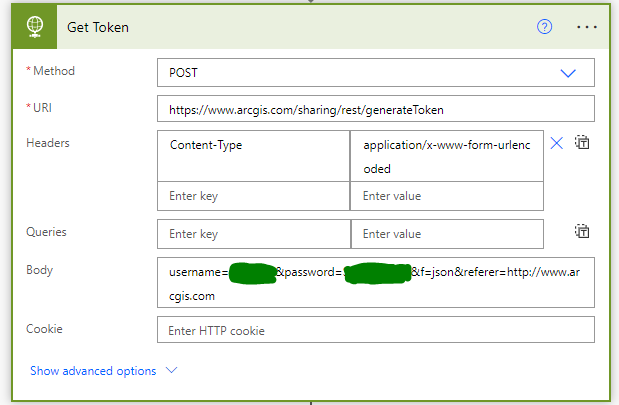Open the help question mark icon
The width and height of the screenshot is (619, 405).
tap(545, 27)
